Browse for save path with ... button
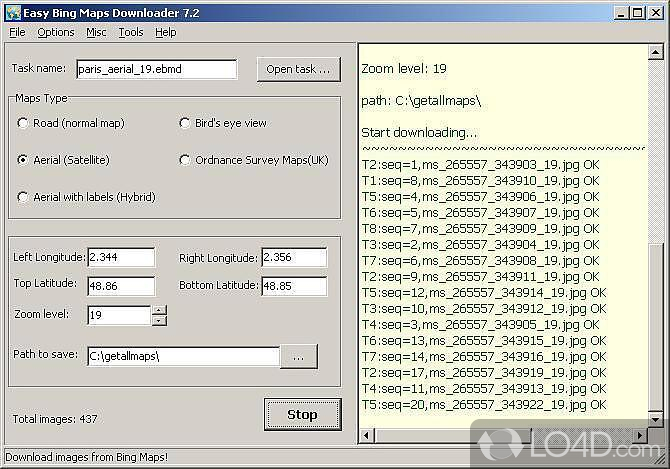 pos(299,355)
